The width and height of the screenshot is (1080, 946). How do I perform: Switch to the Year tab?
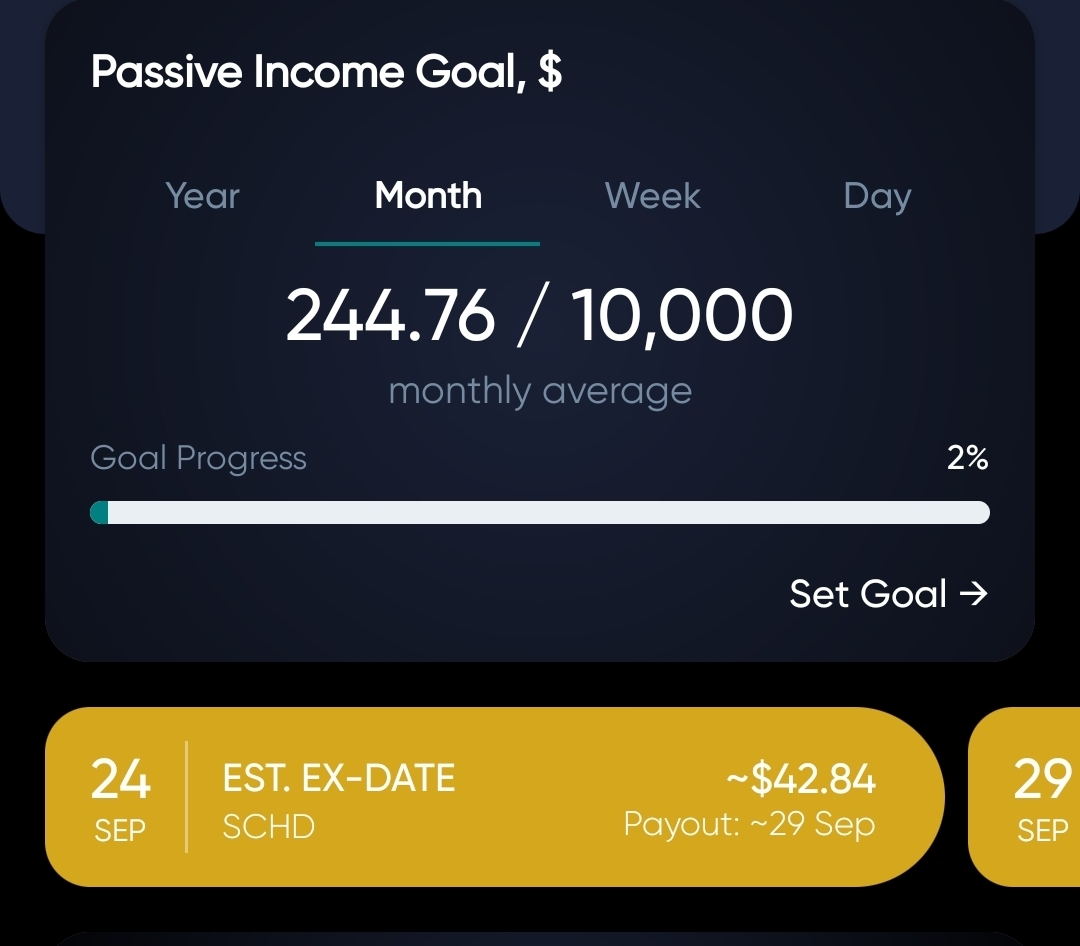point(202,196)
